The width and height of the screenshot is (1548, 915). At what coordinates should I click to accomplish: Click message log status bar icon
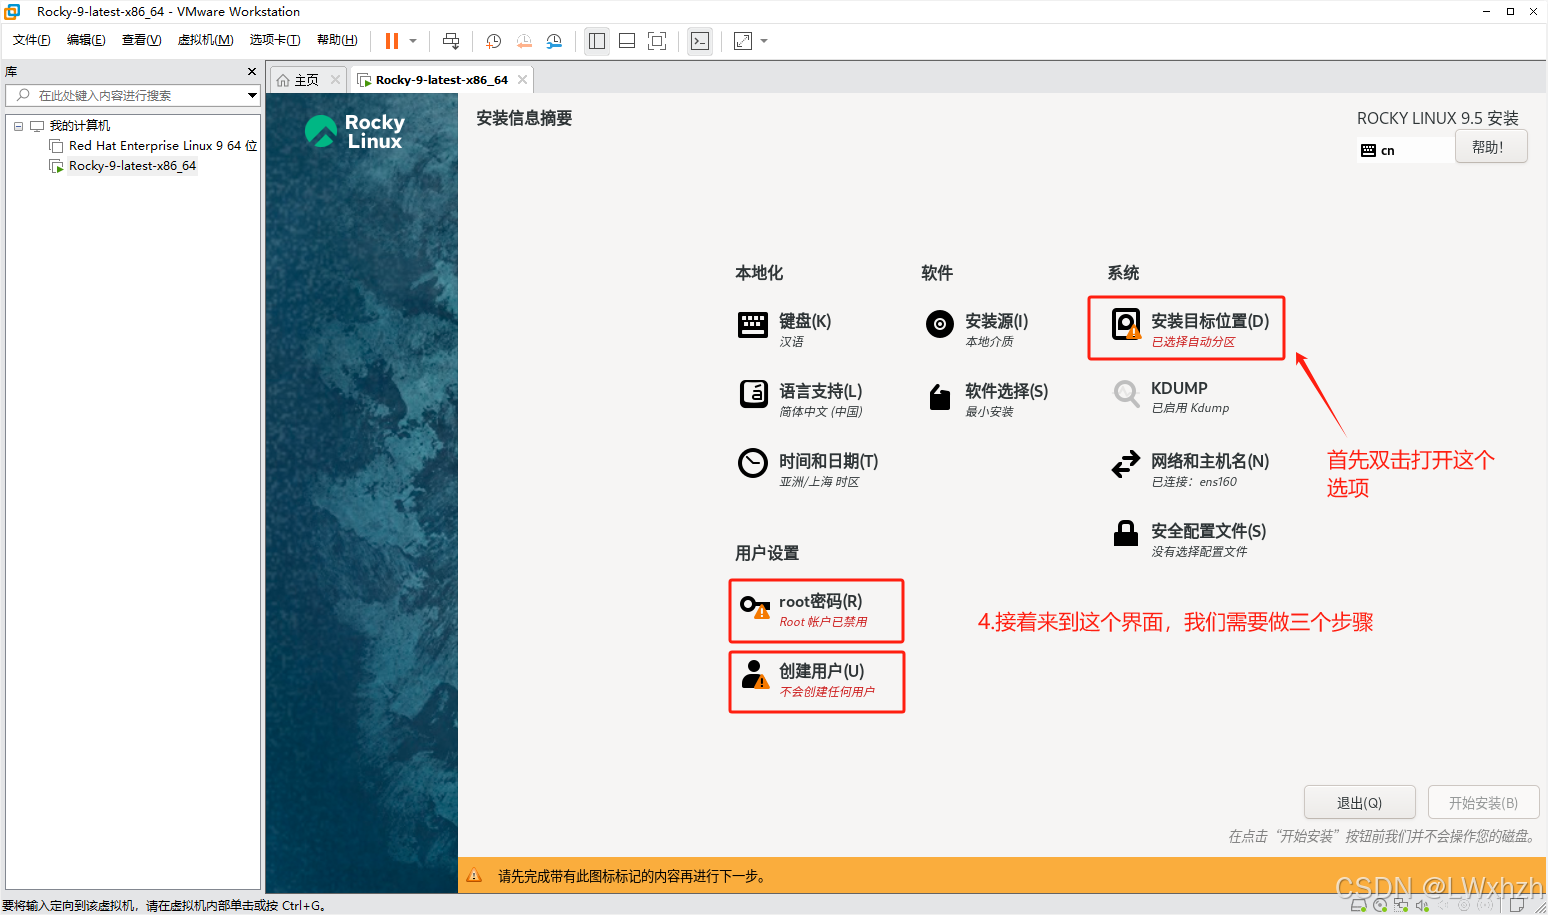tap(1517, 905)
